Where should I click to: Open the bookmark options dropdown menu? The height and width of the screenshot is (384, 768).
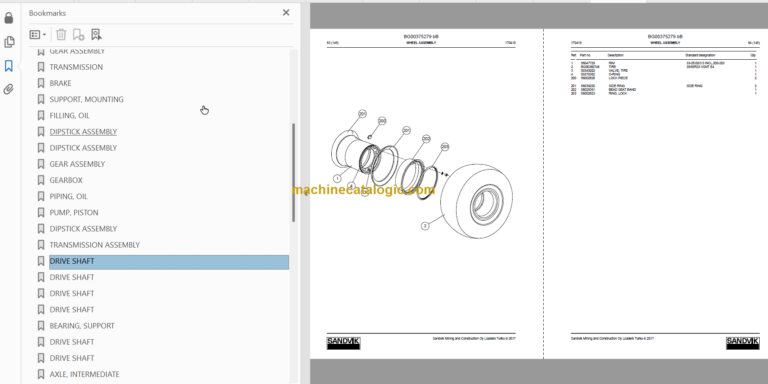coord(38,35)
